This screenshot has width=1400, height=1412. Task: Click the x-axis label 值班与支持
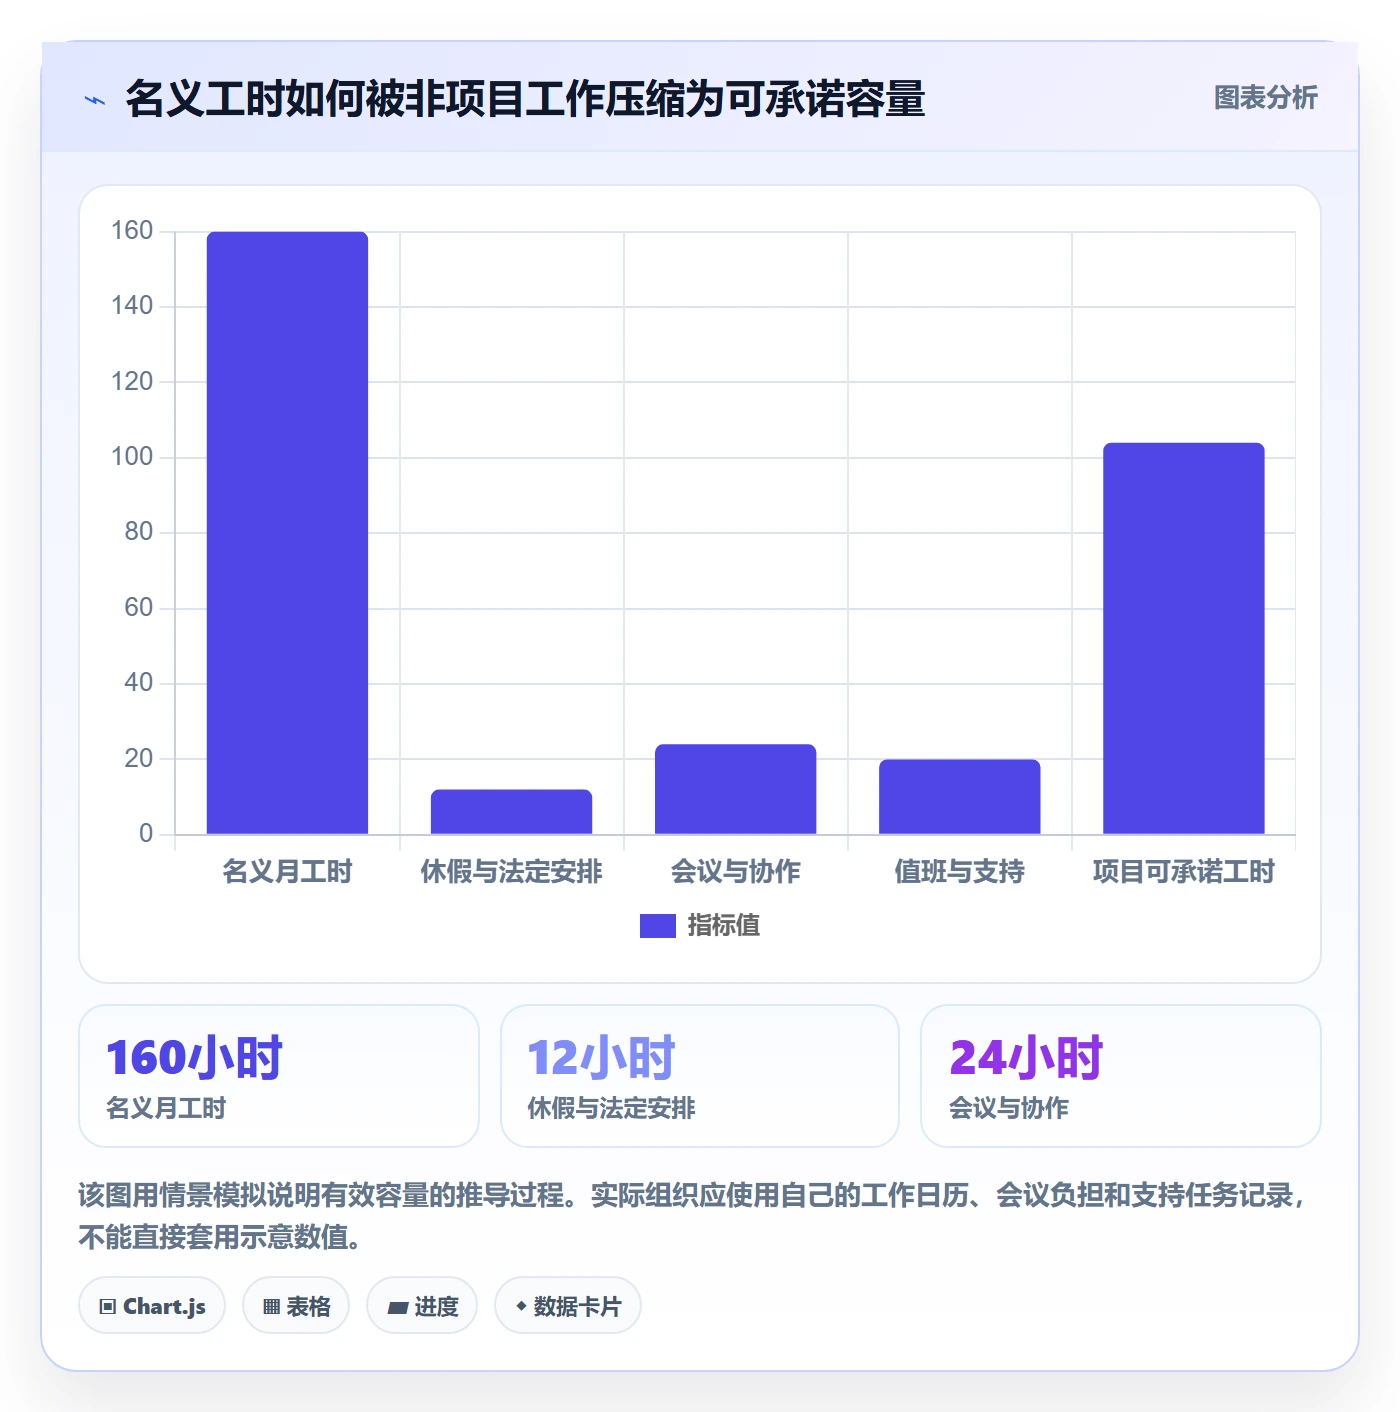(x=959, y=871)
